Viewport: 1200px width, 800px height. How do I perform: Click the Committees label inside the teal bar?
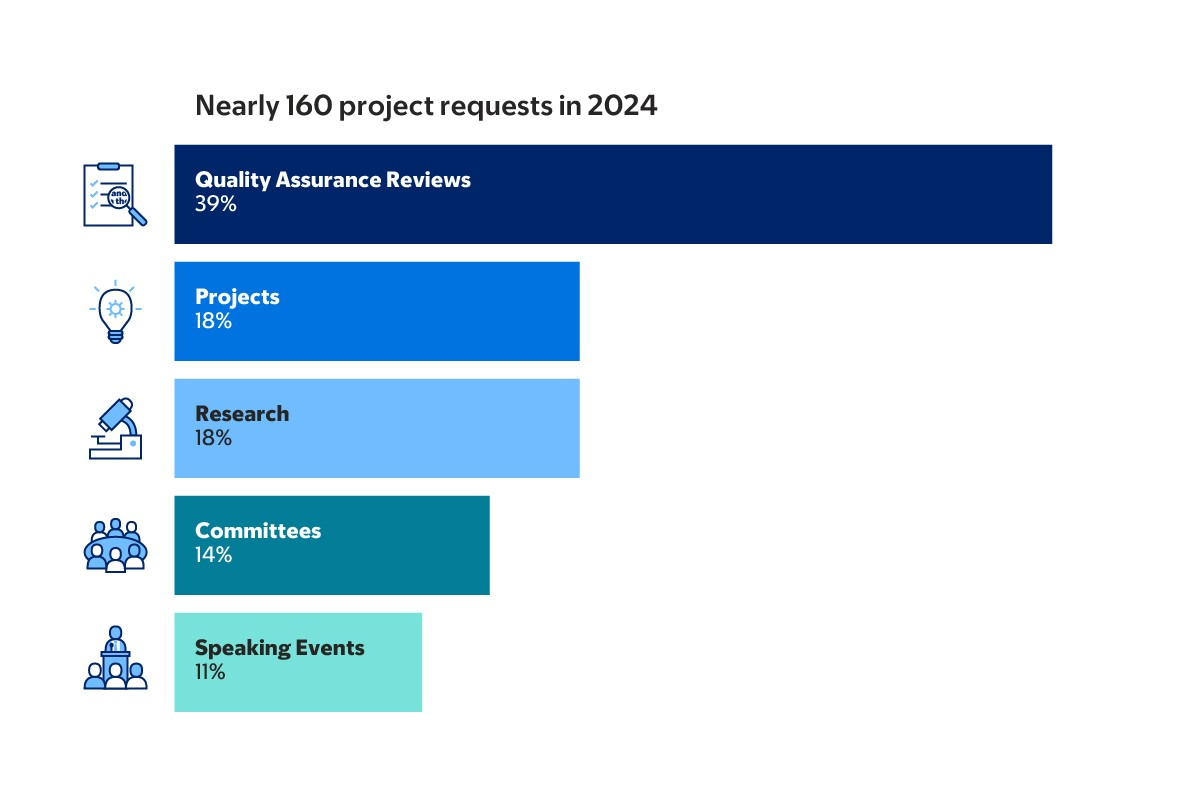click(258, 531)
